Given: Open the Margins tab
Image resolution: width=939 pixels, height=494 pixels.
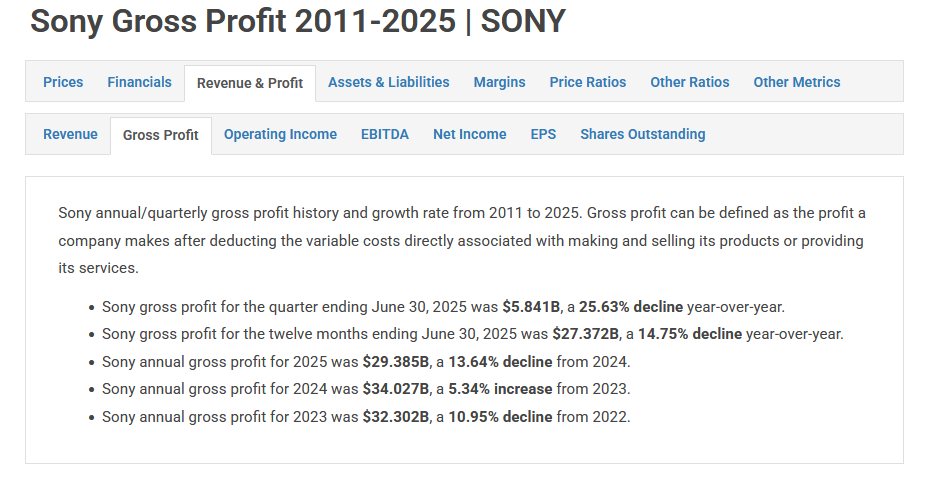Looking at the screenshot, I should [499, 82].
